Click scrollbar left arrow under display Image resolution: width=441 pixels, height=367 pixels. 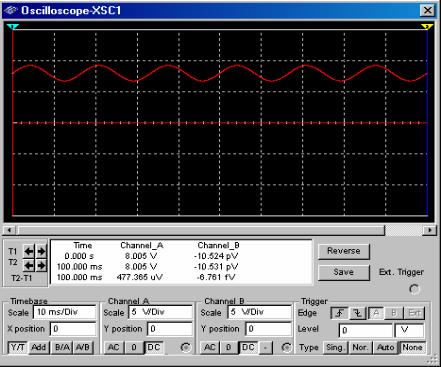point(9,230)
